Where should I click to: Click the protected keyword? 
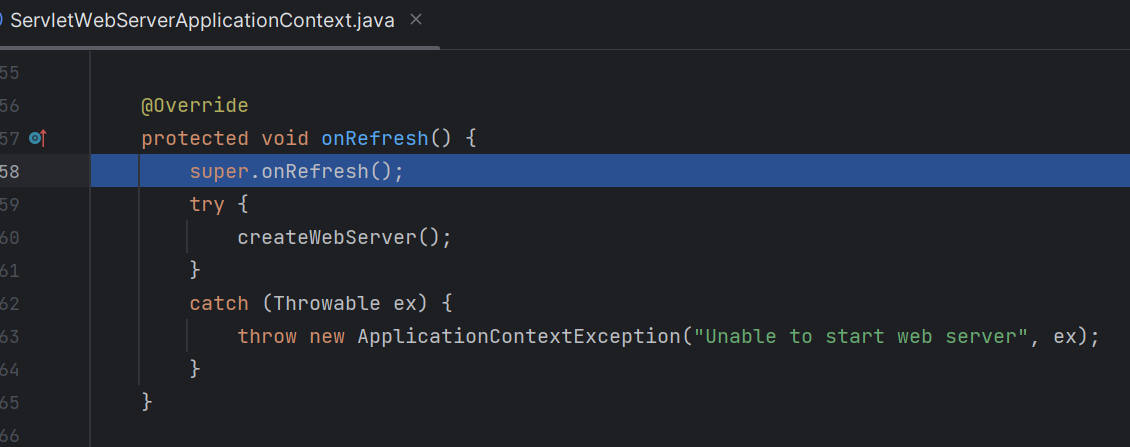195,138
